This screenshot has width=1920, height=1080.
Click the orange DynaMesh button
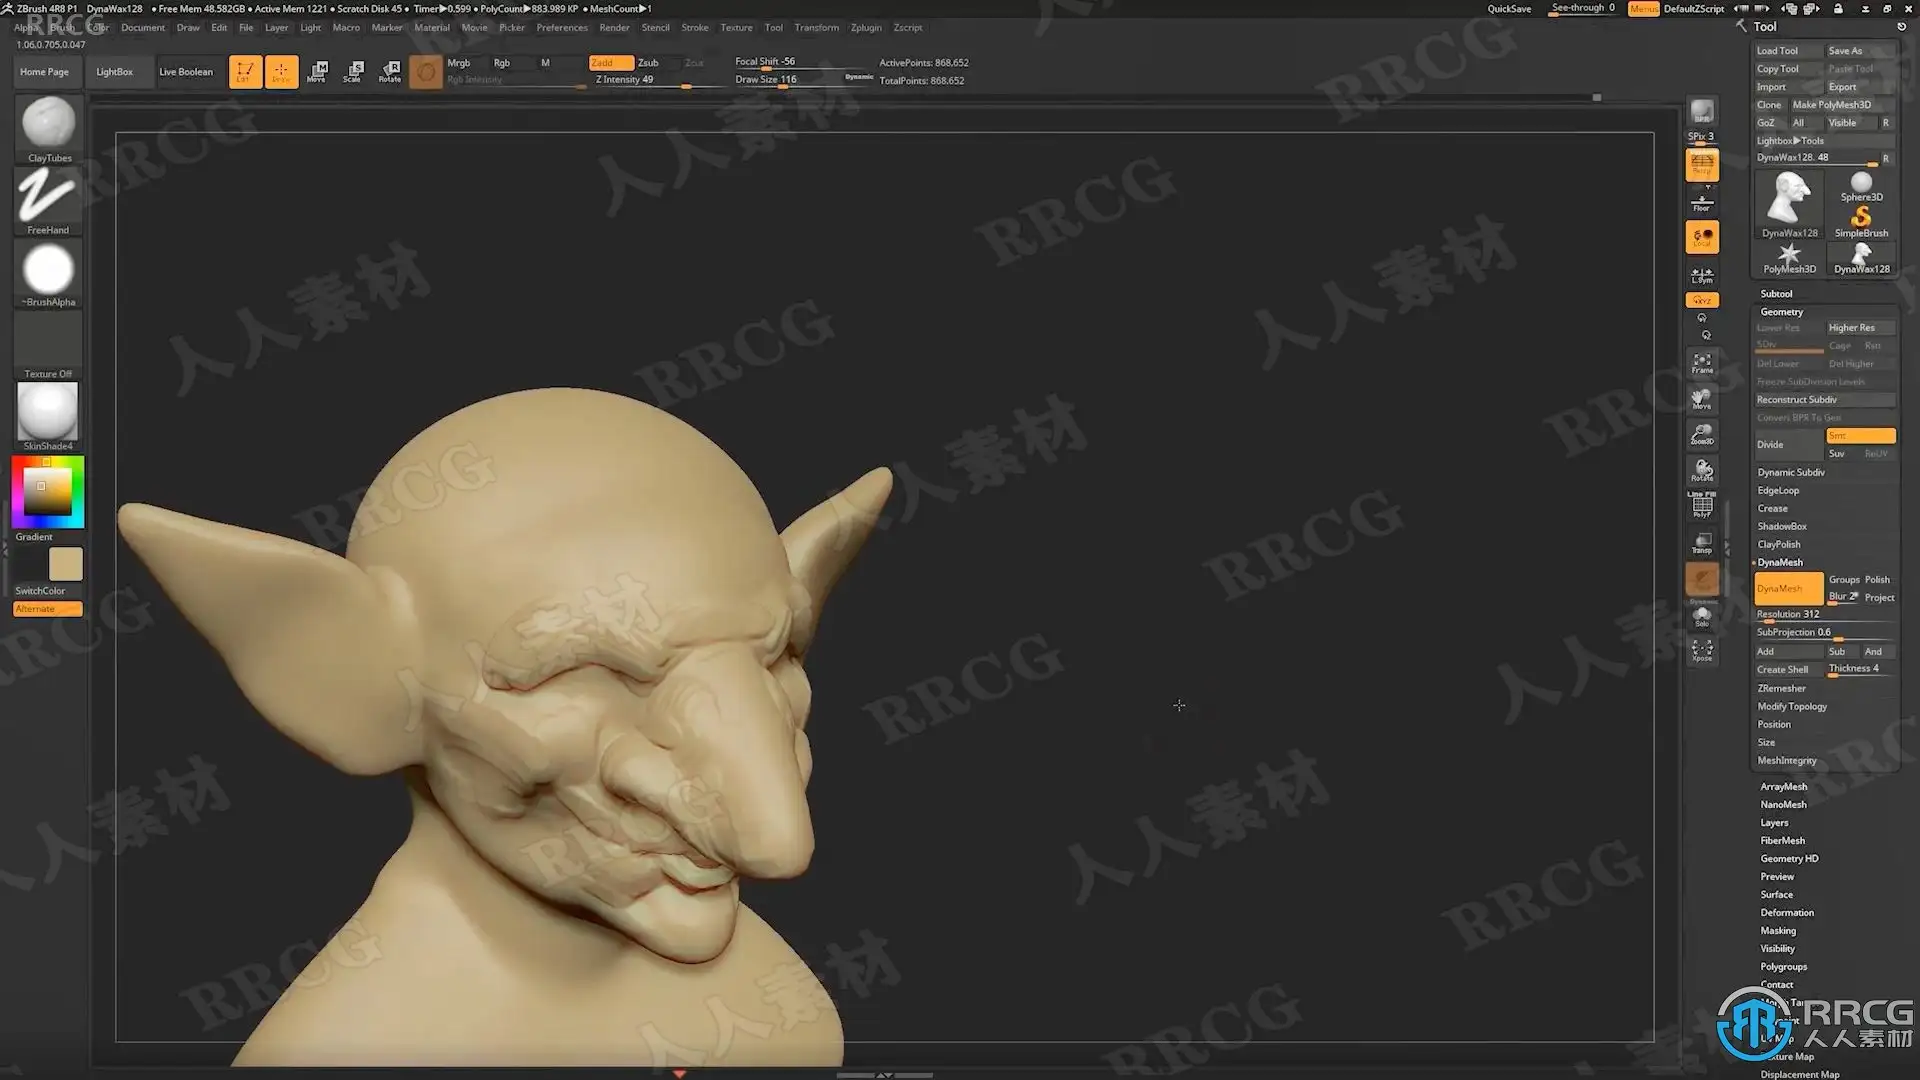click(x=1788, y=588)
